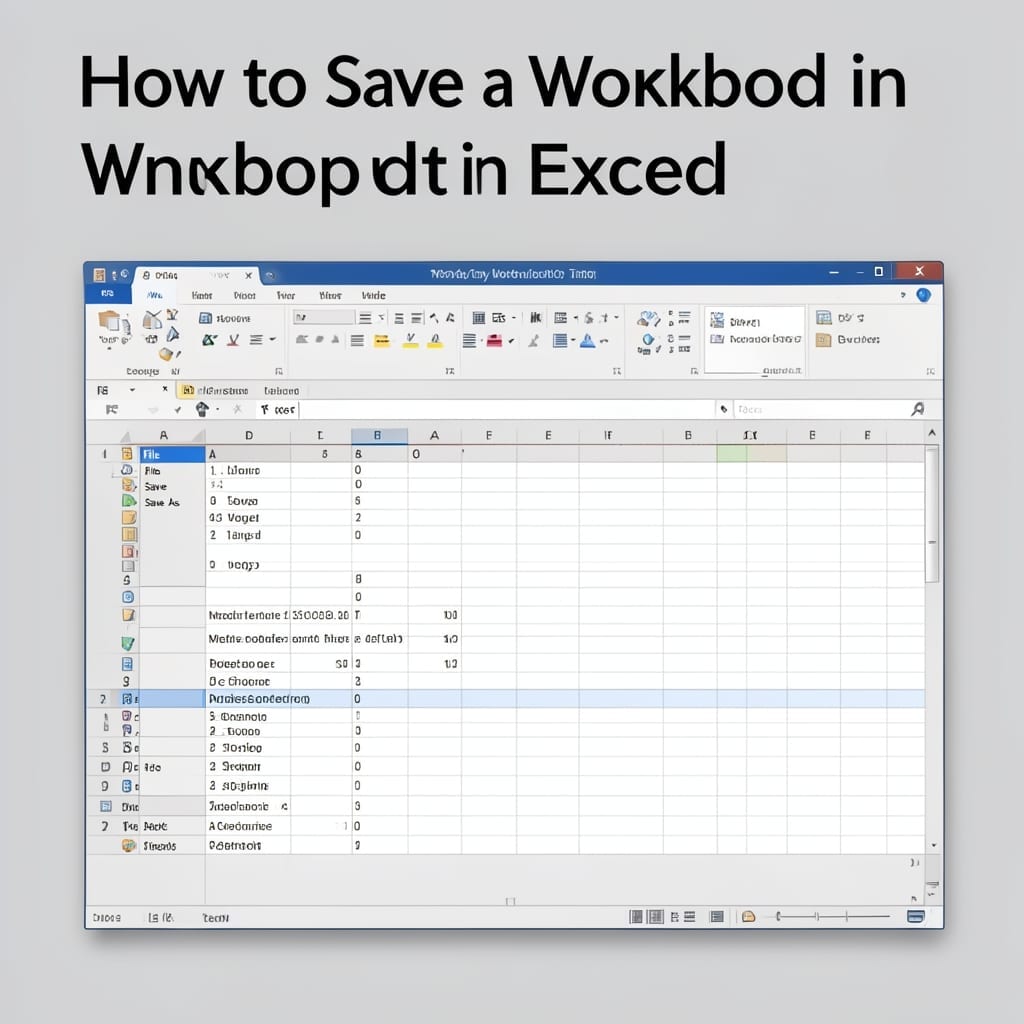Click the folder button at ribbon right

[848, 340]
